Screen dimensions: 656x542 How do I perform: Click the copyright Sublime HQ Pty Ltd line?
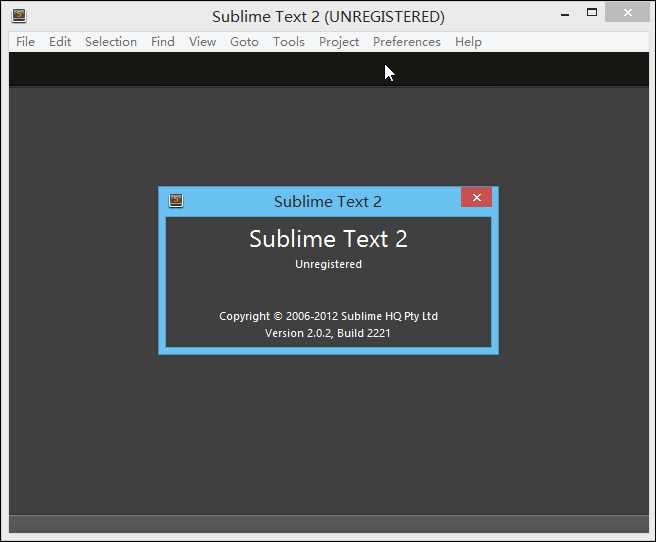pyautogui.click(x=328, y=316)
